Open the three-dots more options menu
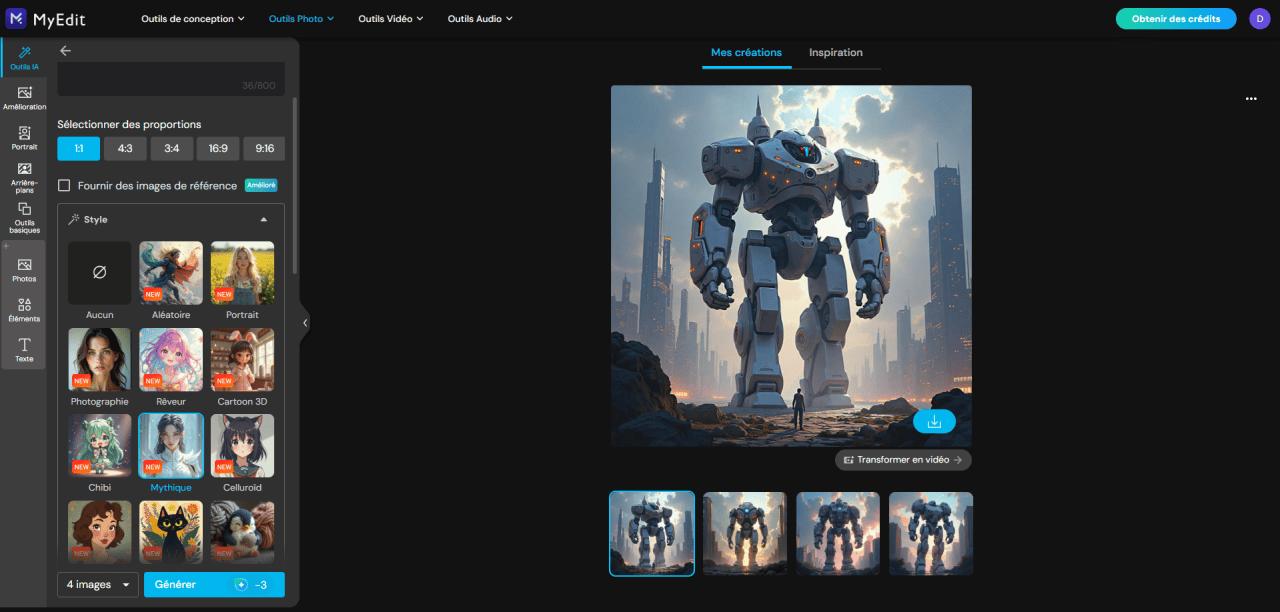 click(x=1251, y=99)
